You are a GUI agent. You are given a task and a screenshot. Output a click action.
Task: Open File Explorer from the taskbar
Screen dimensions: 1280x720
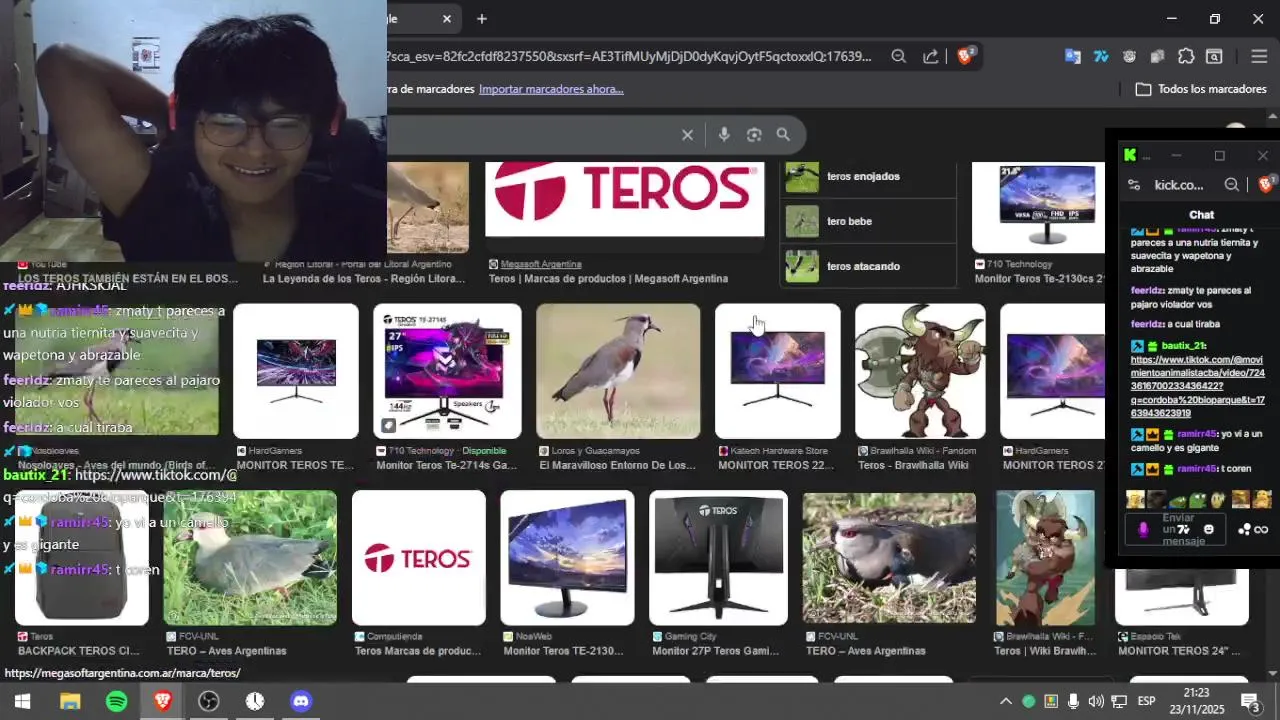click(x=69, y=701)
